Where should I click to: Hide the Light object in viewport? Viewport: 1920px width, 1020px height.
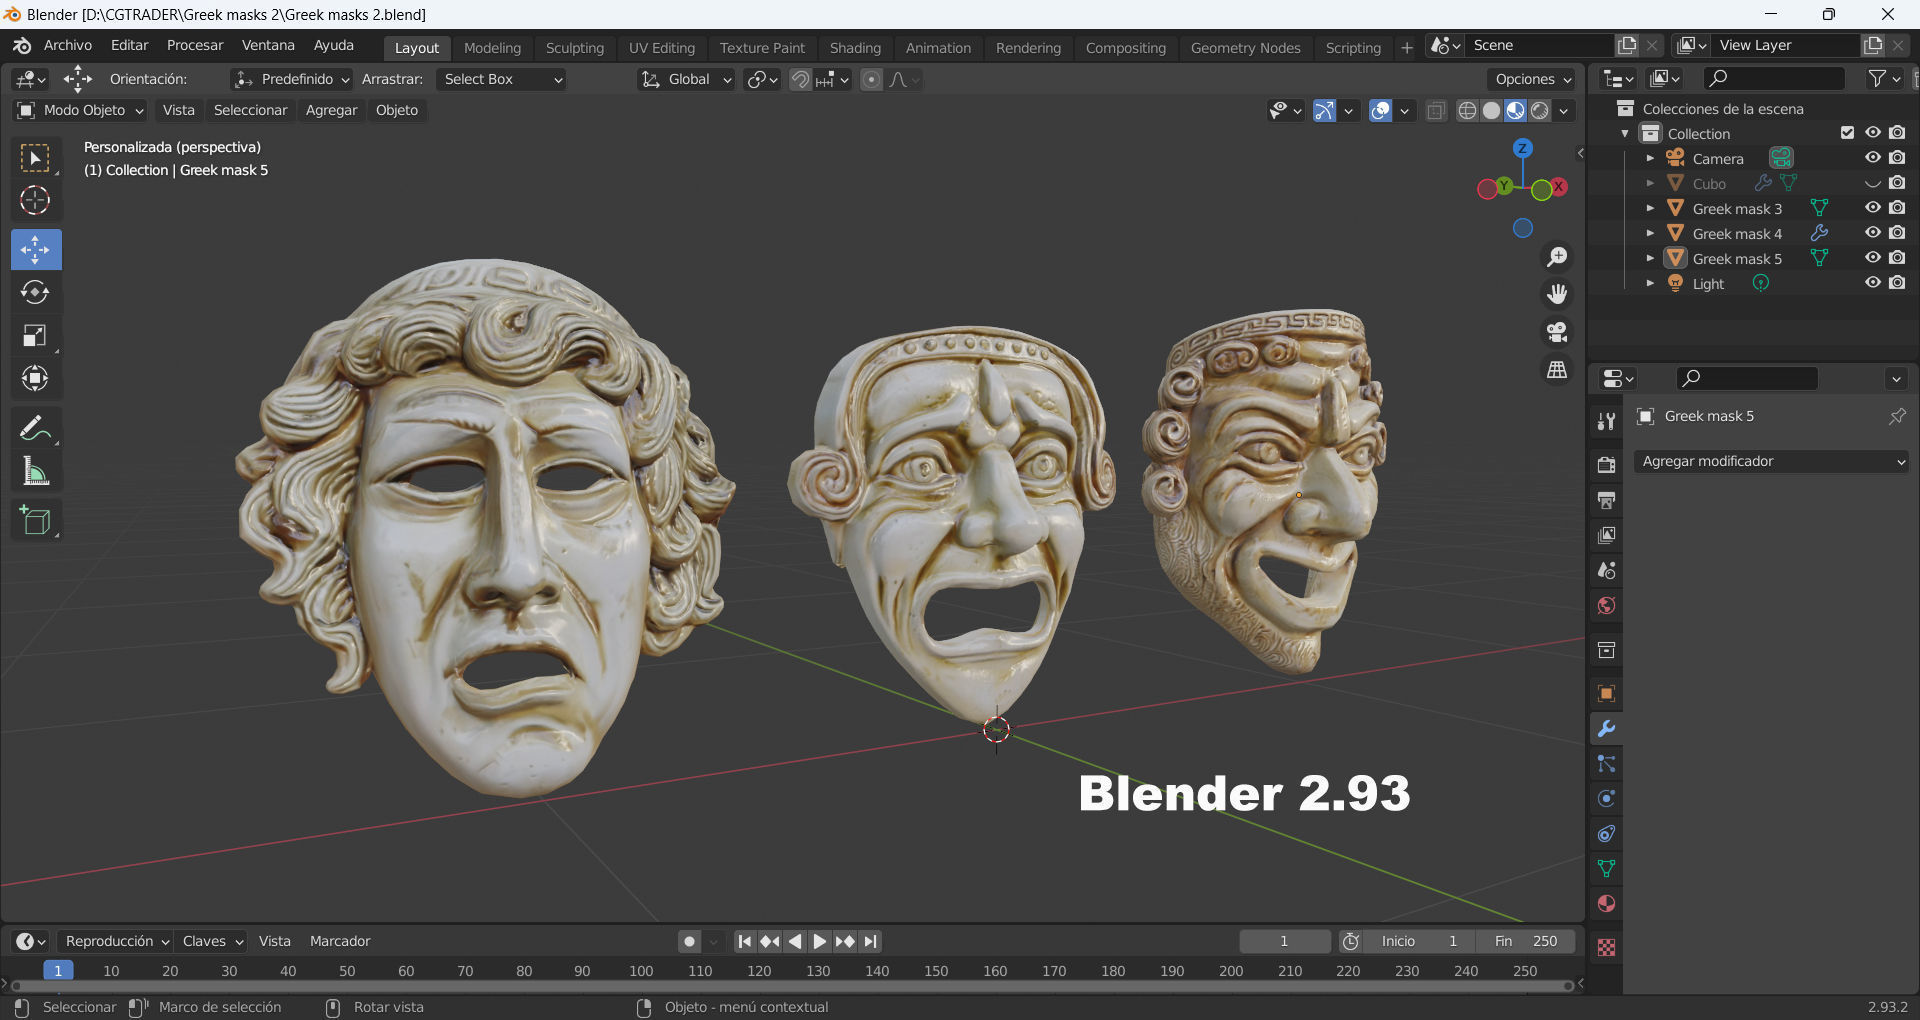click(1873, 283)
